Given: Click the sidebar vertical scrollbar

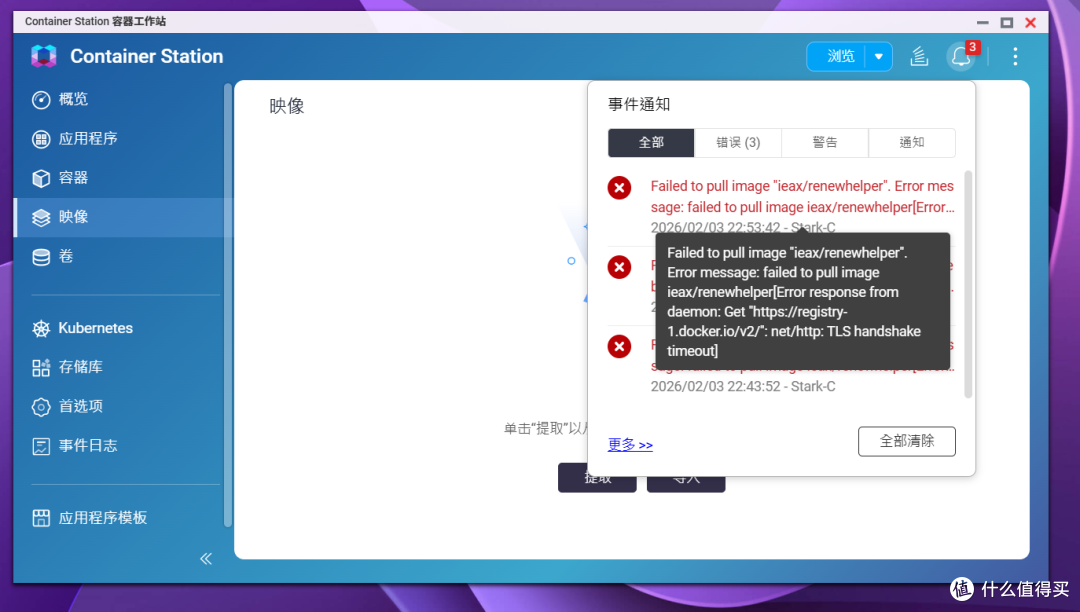Looking at the screenshot, I should click(228, 306).
